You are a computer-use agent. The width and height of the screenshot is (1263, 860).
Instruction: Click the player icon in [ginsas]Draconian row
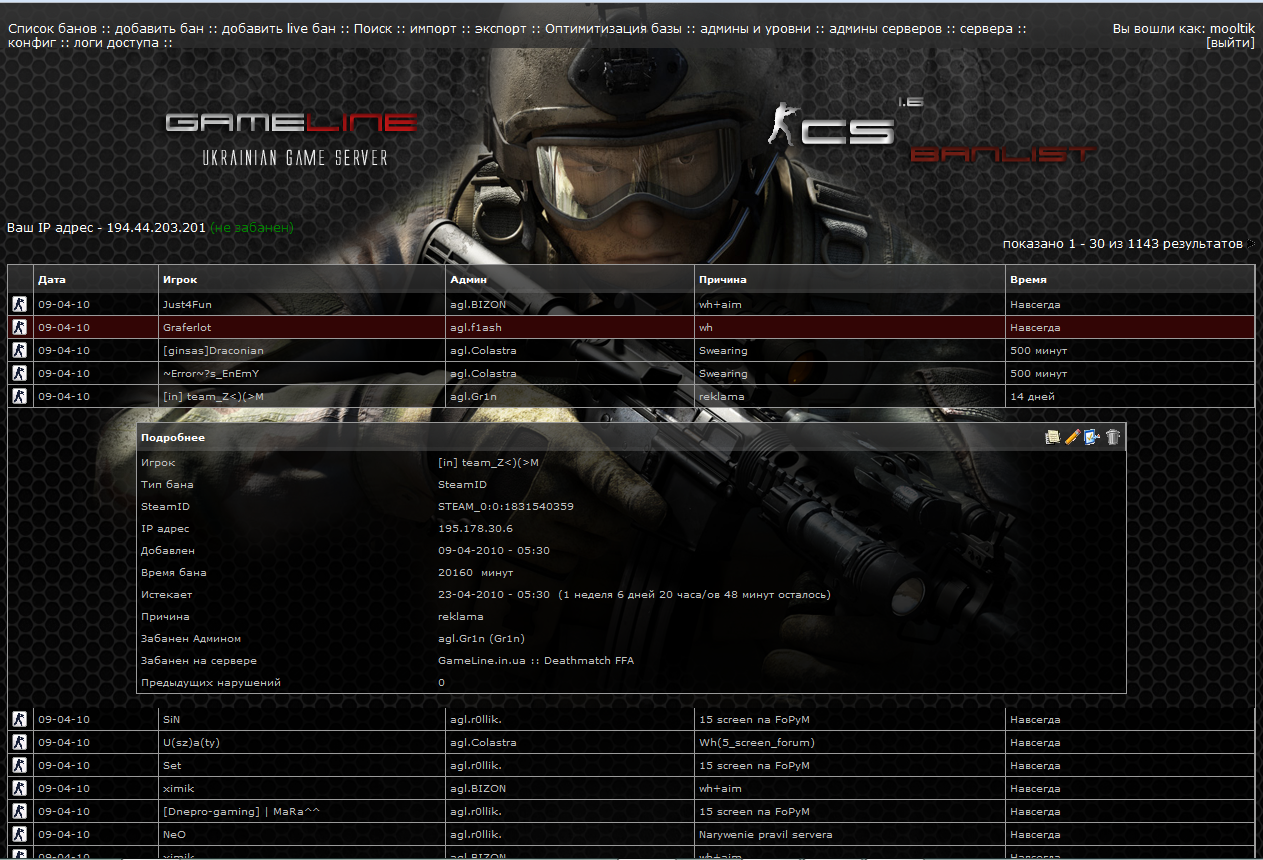19,350
